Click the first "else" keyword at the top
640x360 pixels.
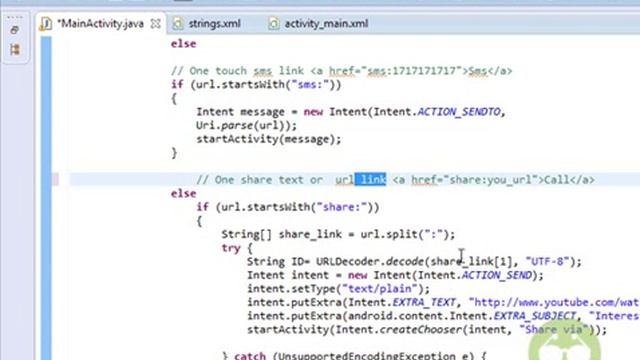183,44
